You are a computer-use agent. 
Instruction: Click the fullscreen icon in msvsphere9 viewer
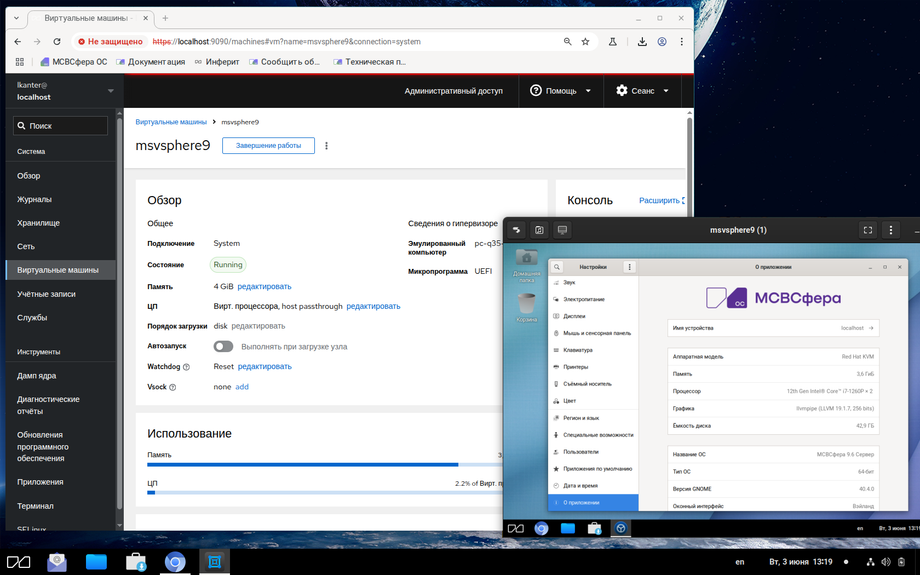[x=867, y=230]
